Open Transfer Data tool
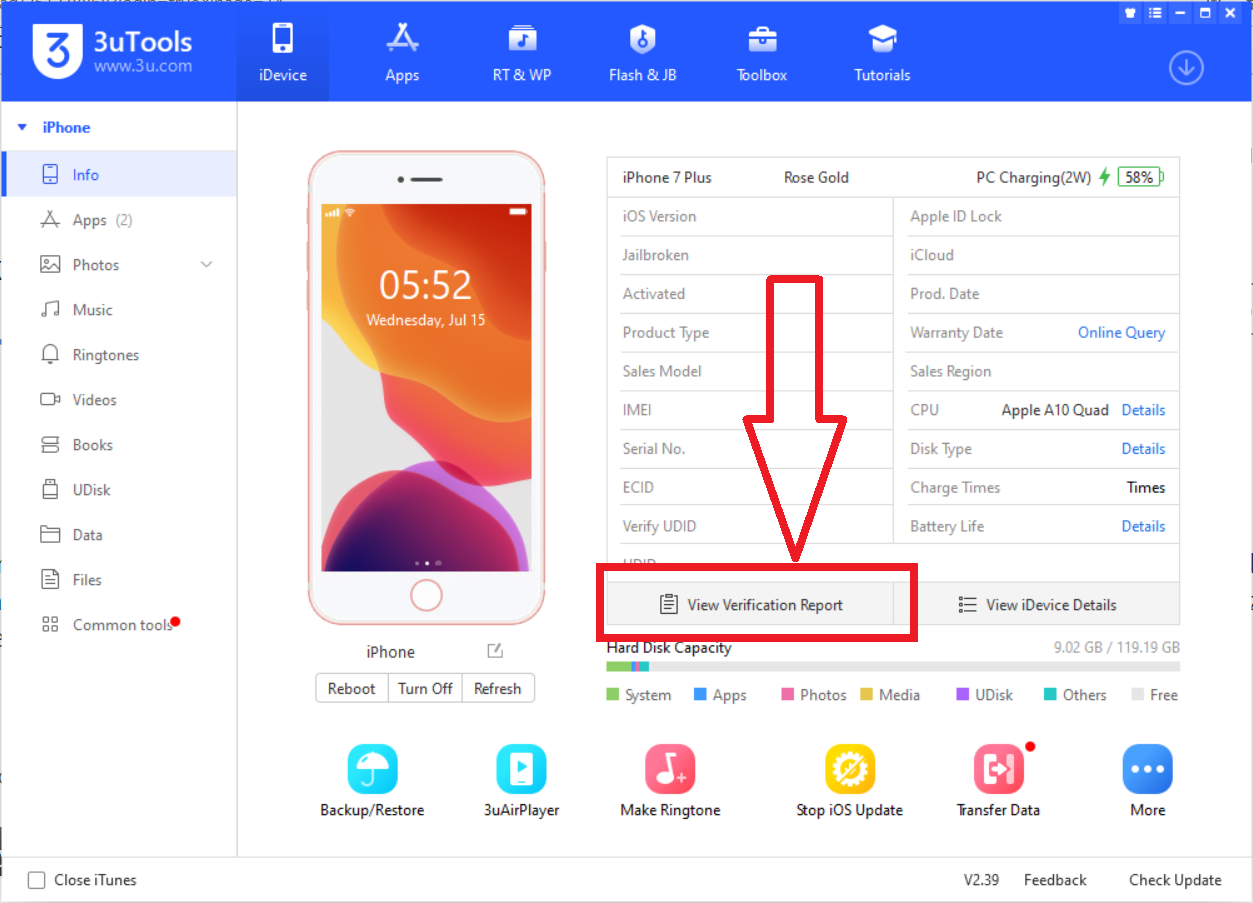 pyautogui.click(x=998, y=782)
